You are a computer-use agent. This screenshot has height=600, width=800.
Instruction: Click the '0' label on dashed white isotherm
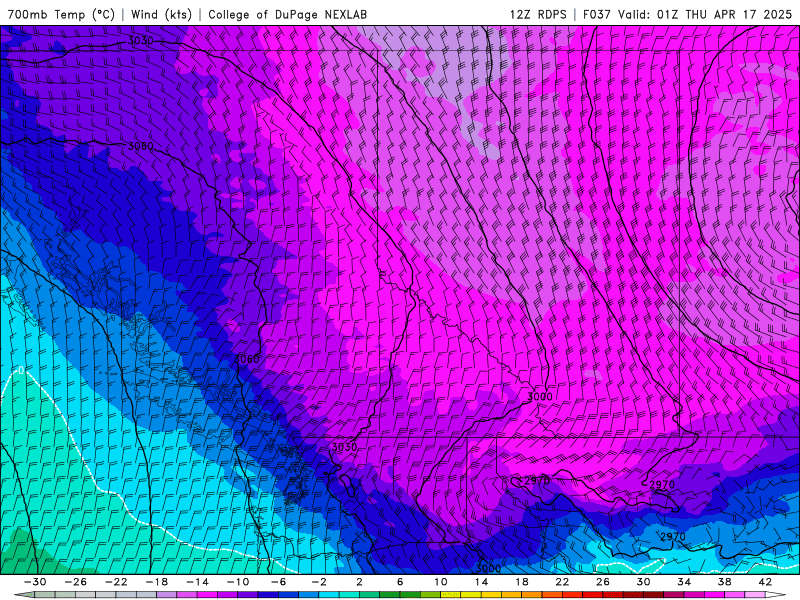pyautogui.click(x=21, y=370)
